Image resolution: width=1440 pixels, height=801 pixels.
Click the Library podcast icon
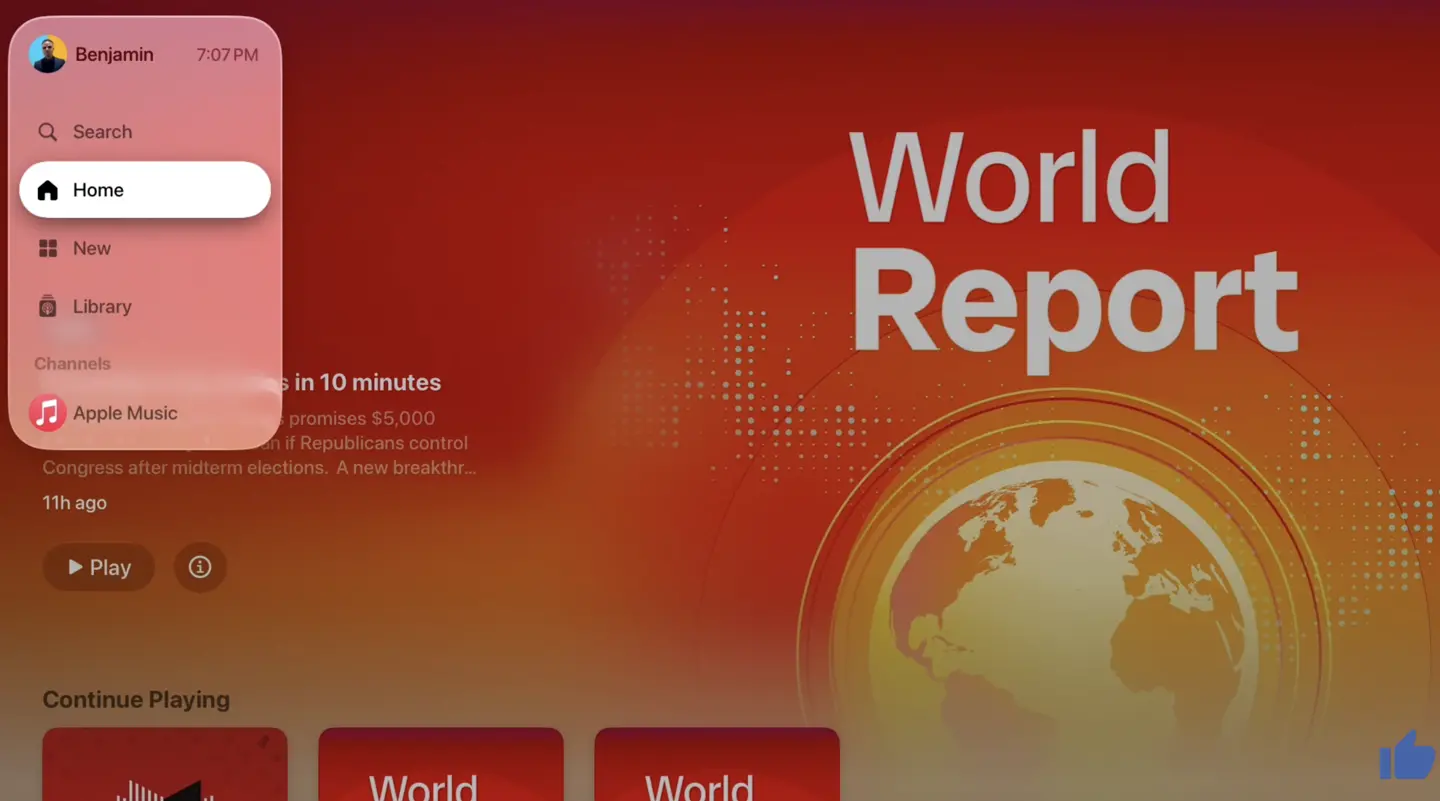point(47,306)
